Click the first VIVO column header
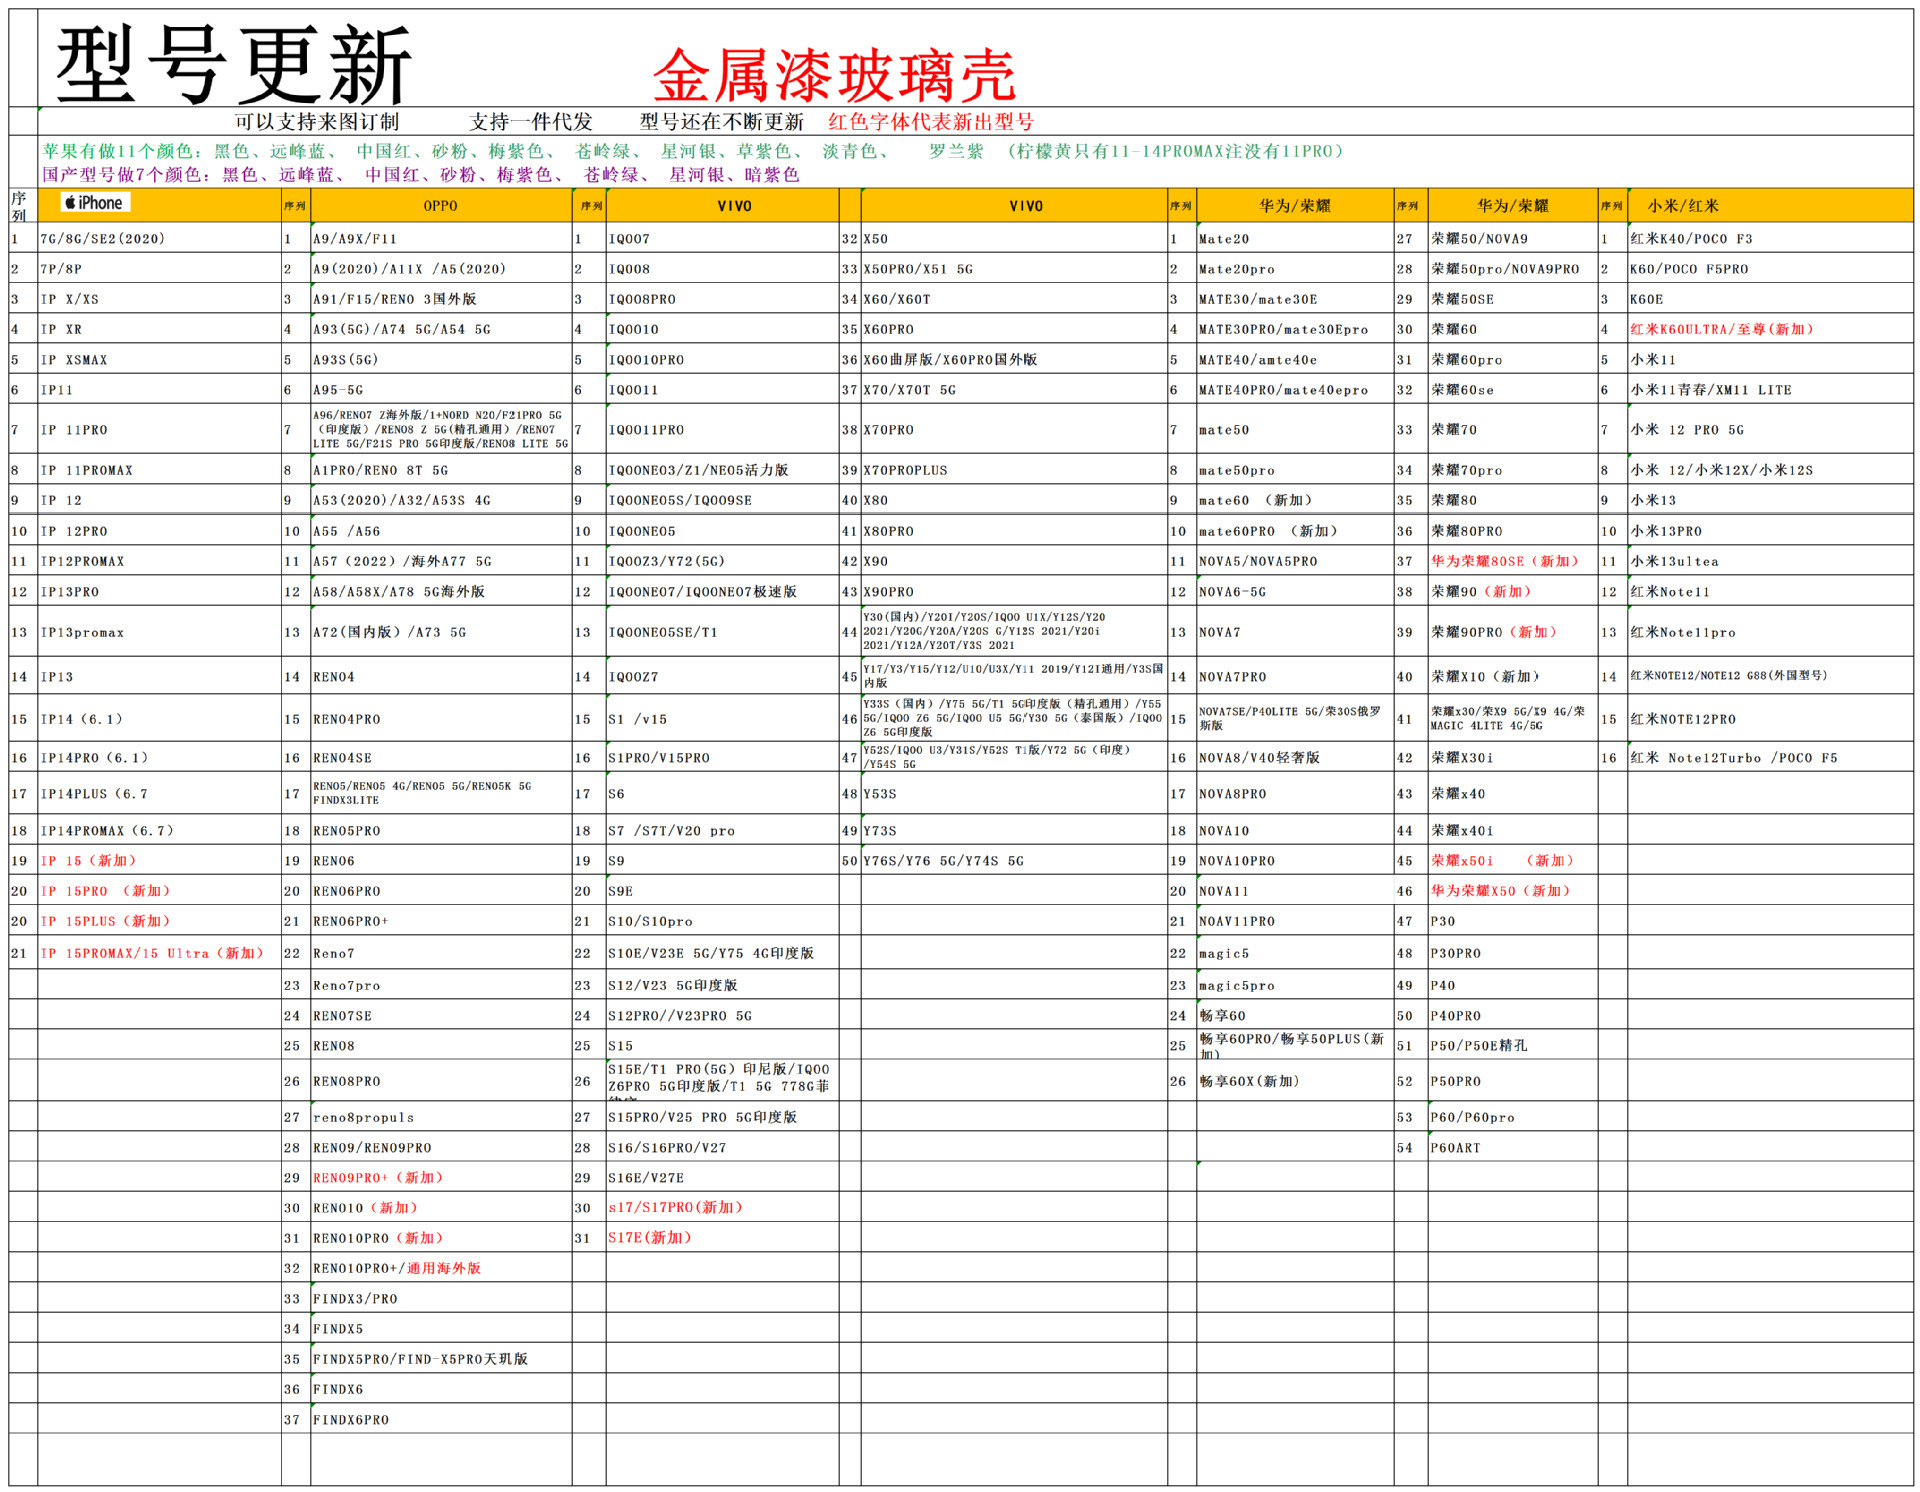Viewport: 1920px width, 1492px height. click(x=734, y=206)
